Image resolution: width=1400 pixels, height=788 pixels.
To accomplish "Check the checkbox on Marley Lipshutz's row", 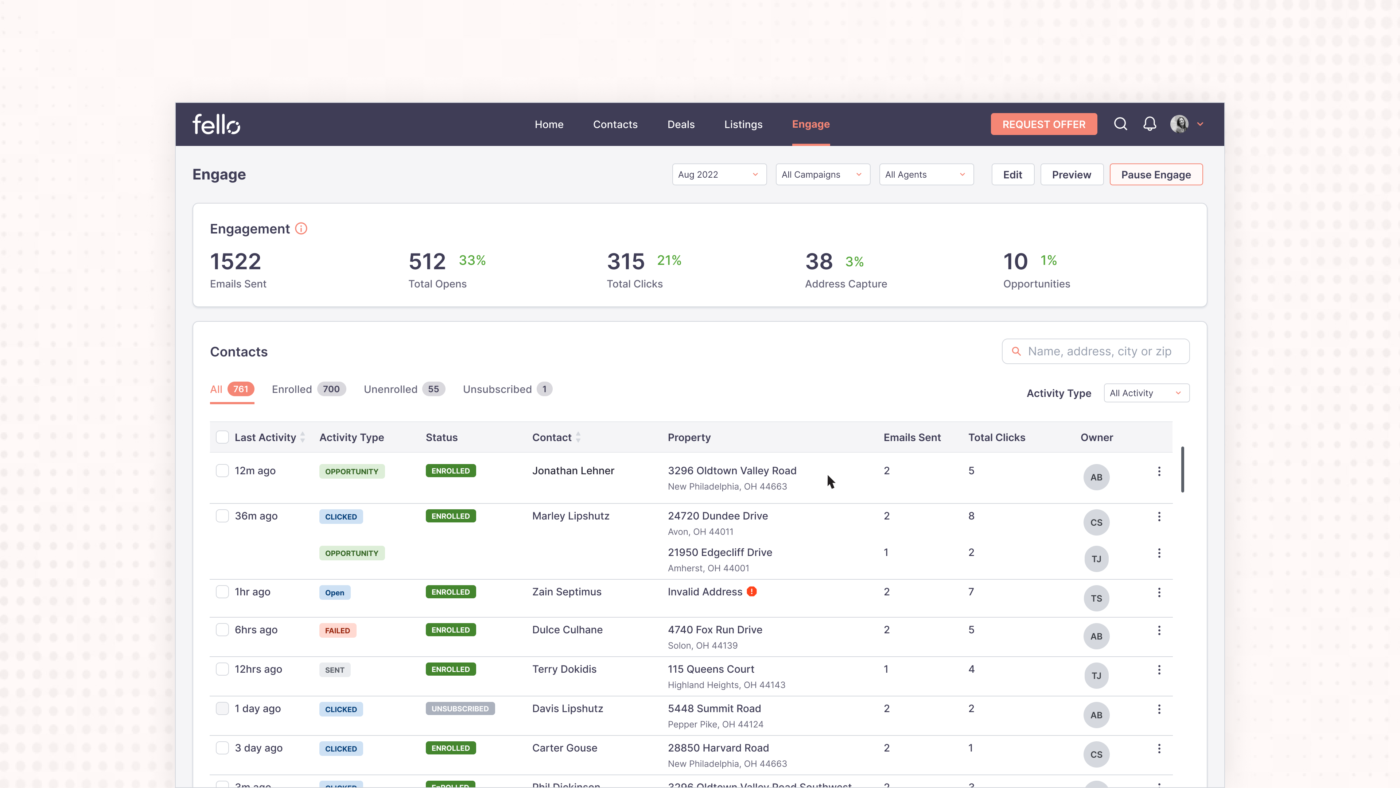I will point(221,515).
